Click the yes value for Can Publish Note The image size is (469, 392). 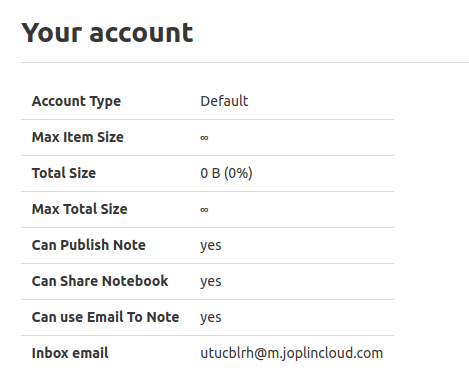(x=211, y=246)
